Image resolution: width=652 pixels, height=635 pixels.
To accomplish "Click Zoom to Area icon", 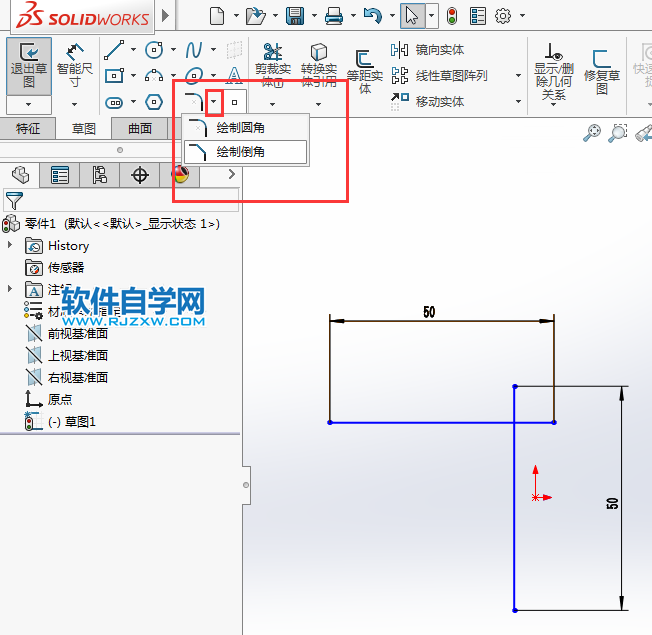I will [618, 133].
